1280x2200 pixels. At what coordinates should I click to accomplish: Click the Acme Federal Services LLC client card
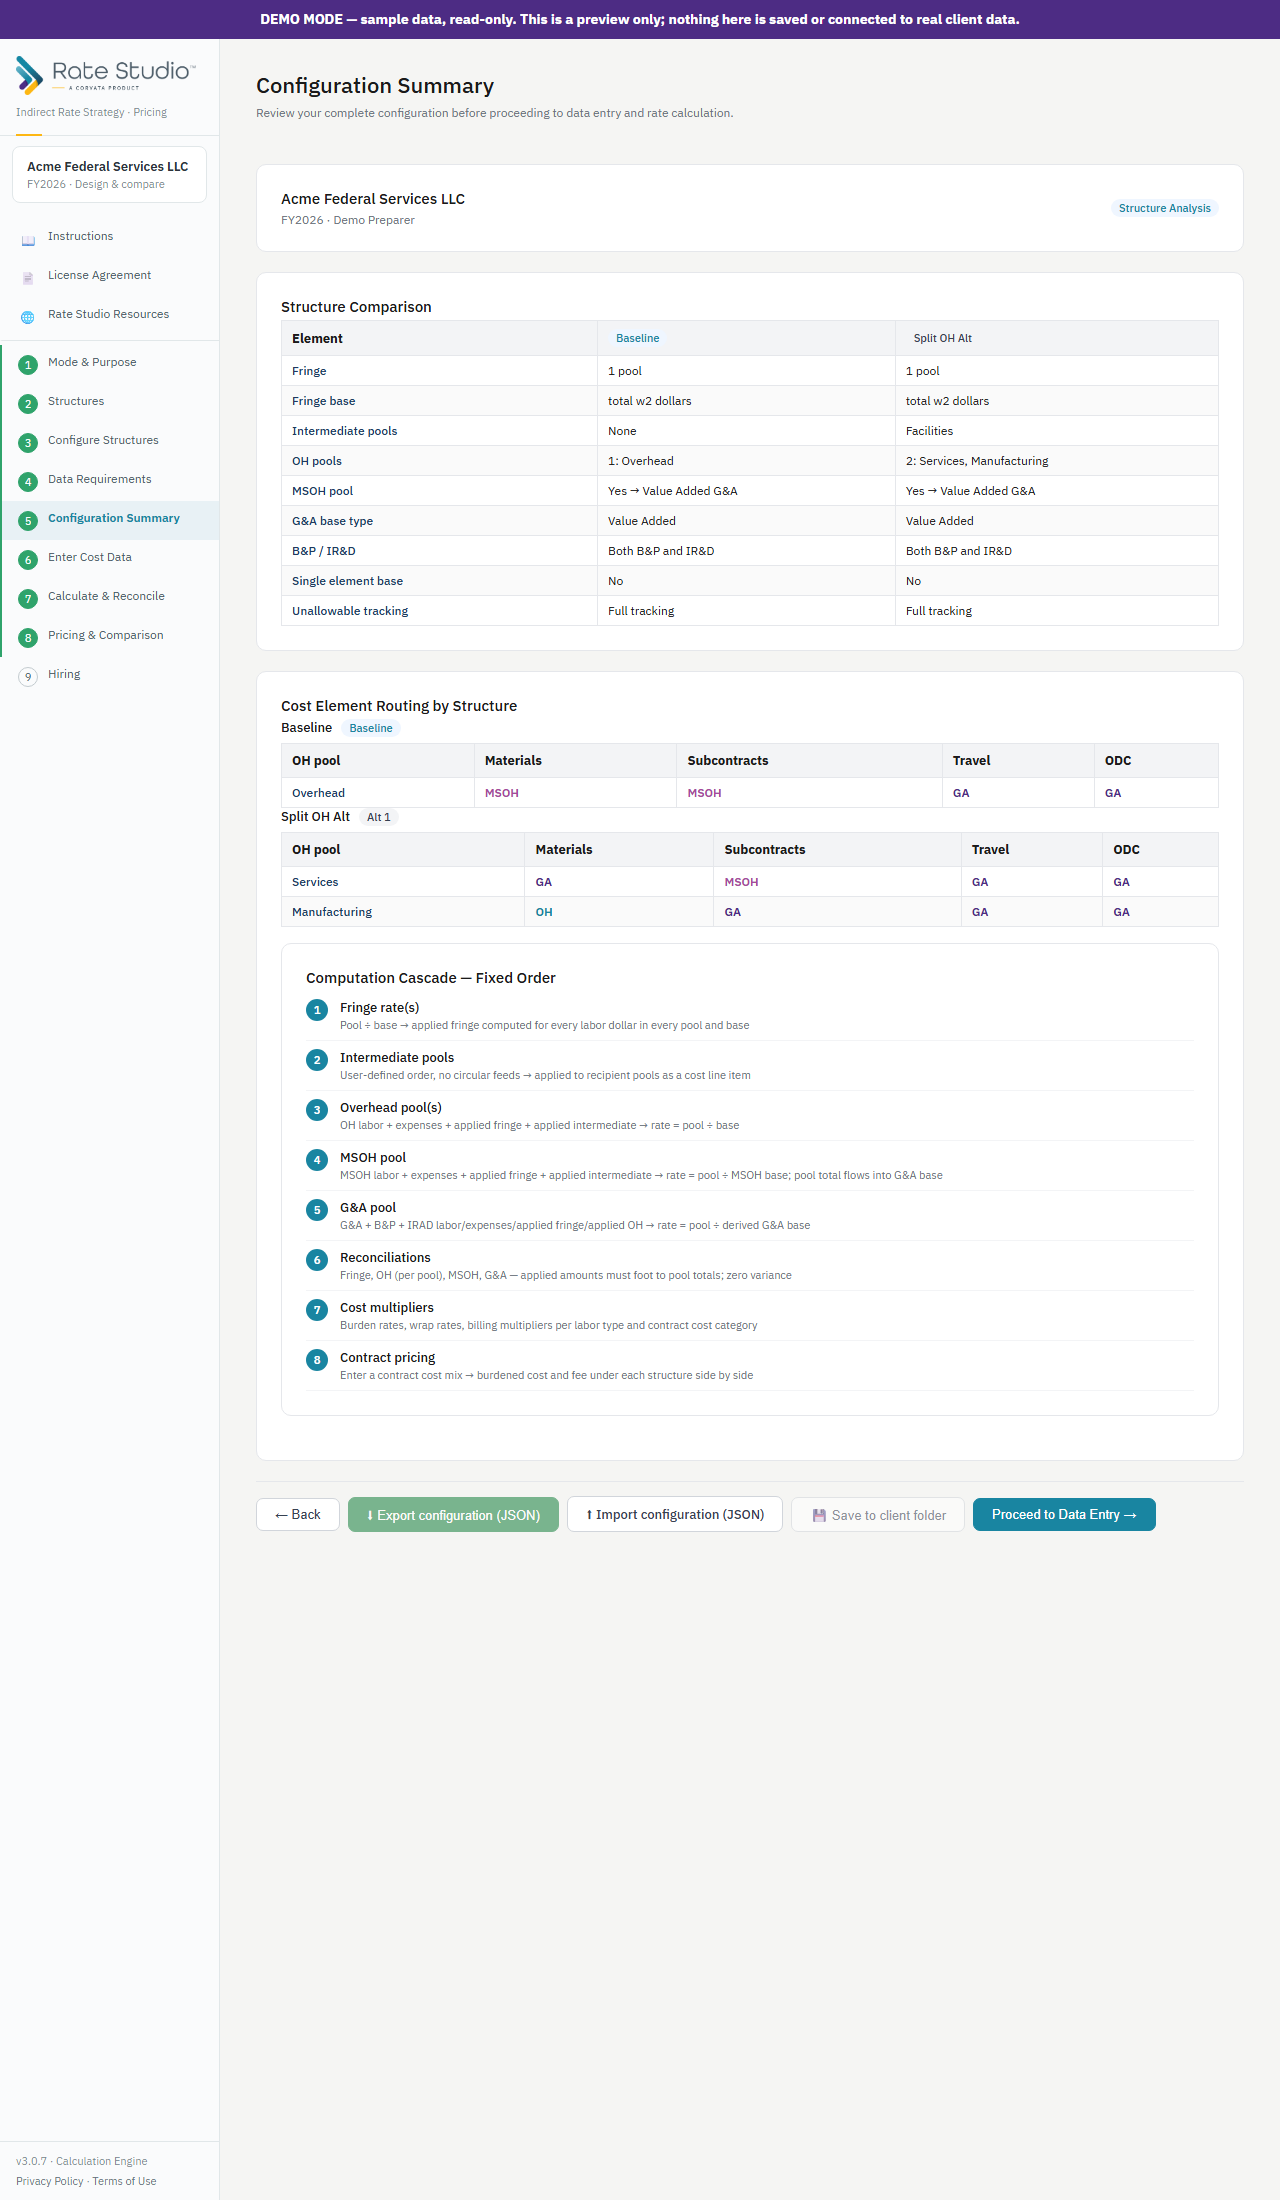tap(109, 175)
